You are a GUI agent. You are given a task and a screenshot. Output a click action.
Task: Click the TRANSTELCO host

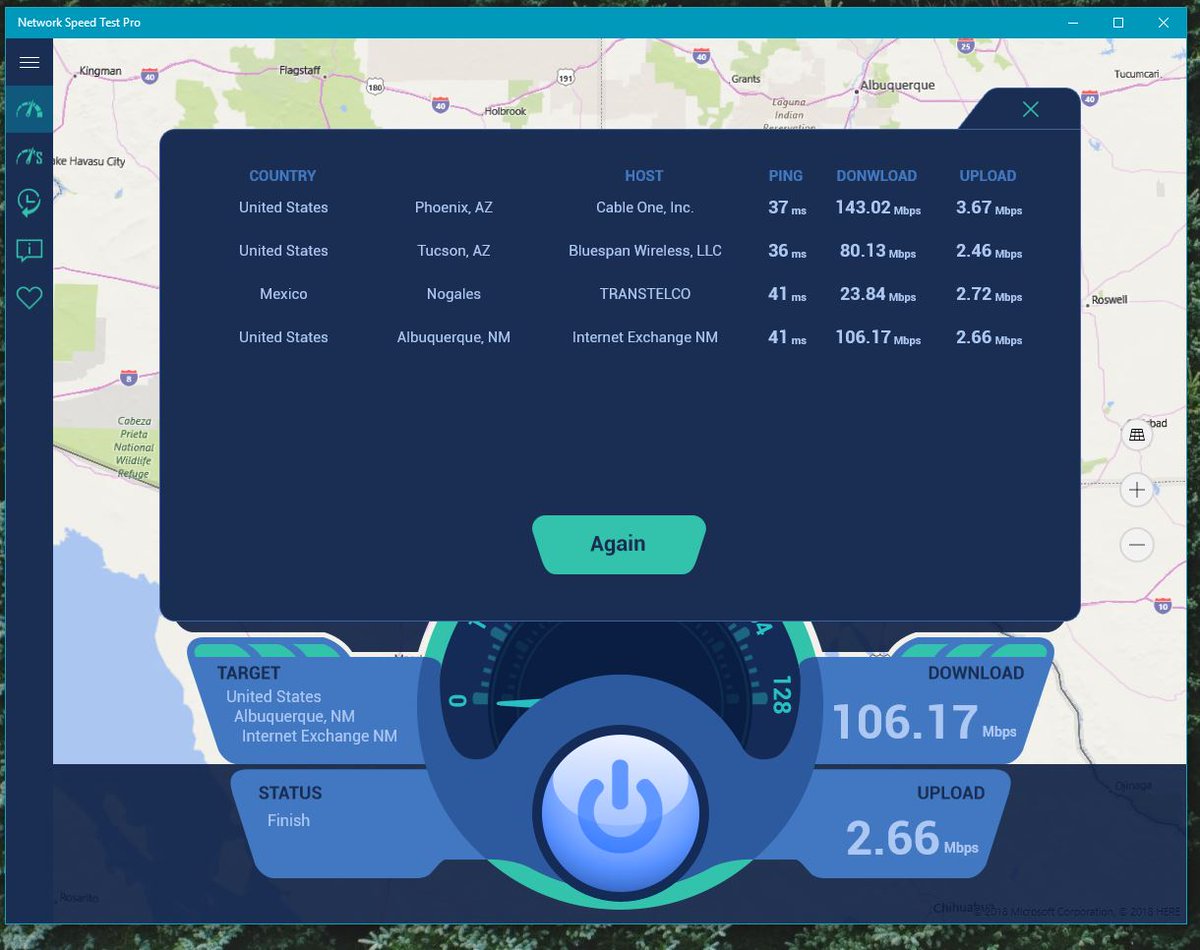645,294
